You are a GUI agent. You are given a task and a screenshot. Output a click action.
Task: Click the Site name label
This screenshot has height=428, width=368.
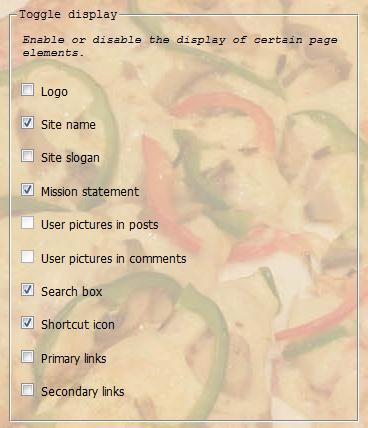68,125
